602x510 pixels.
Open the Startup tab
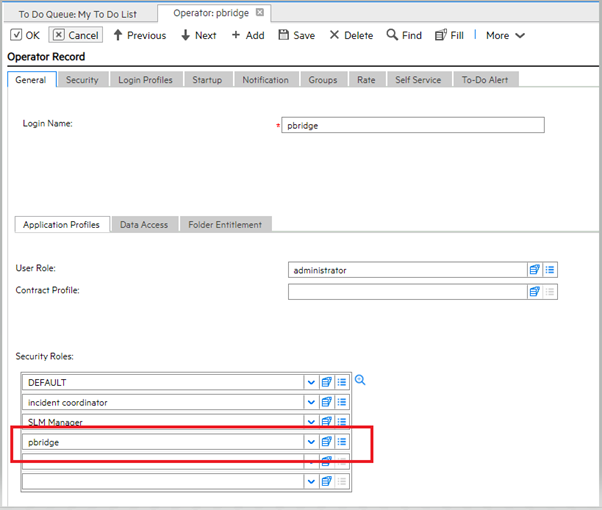pyautogui.click(x=207, y=80)
